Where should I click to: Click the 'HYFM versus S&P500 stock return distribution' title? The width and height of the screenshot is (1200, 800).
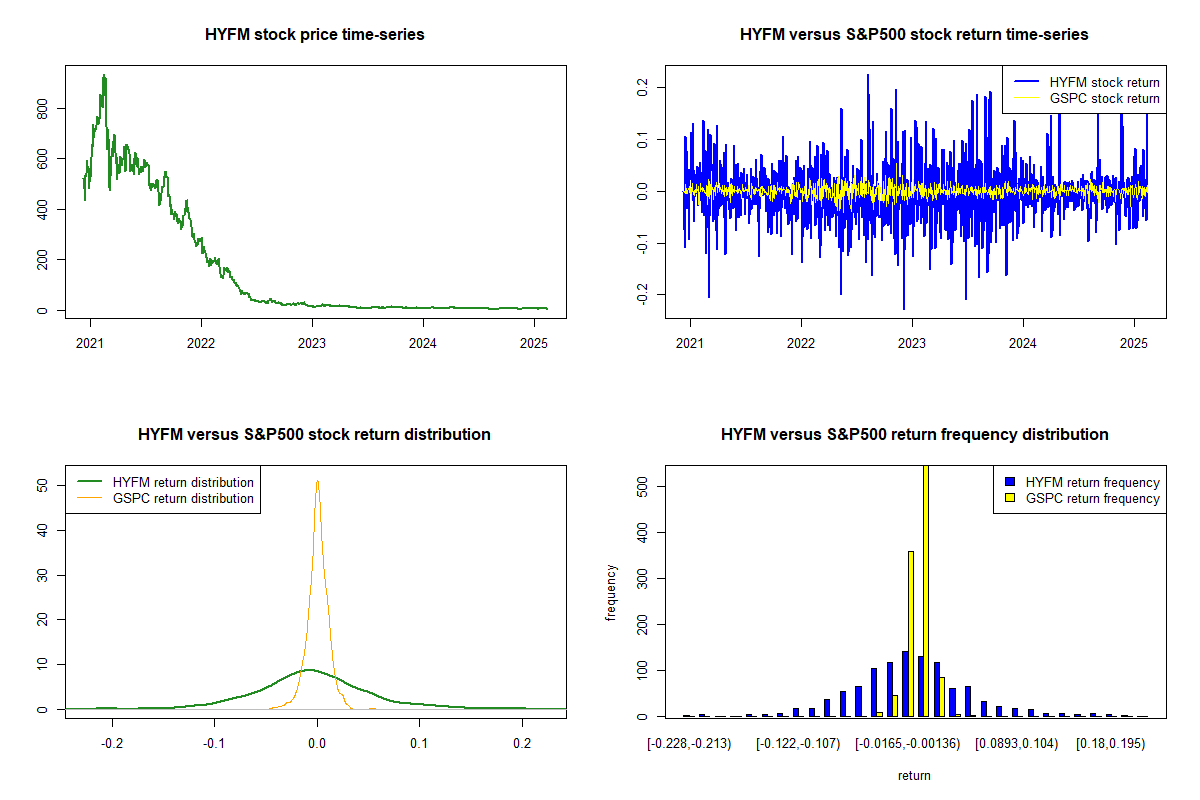[x=314, y=435]
